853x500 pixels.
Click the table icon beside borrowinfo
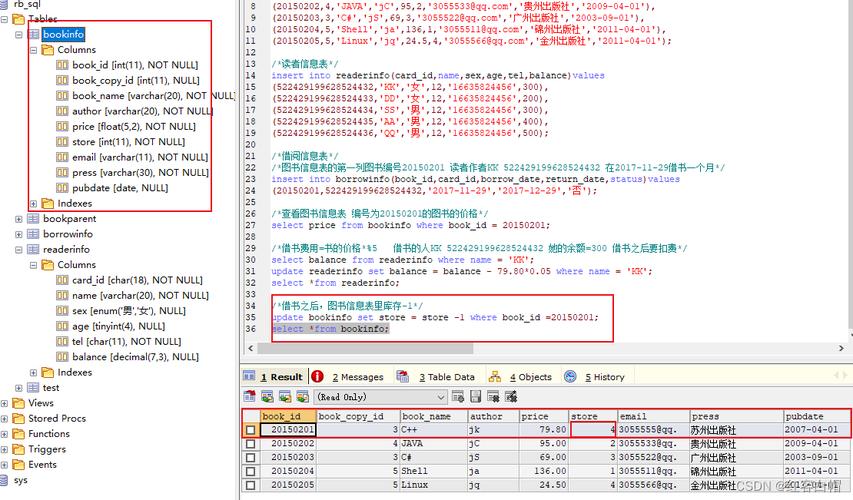pyautogui.click(x=34, y=234)
